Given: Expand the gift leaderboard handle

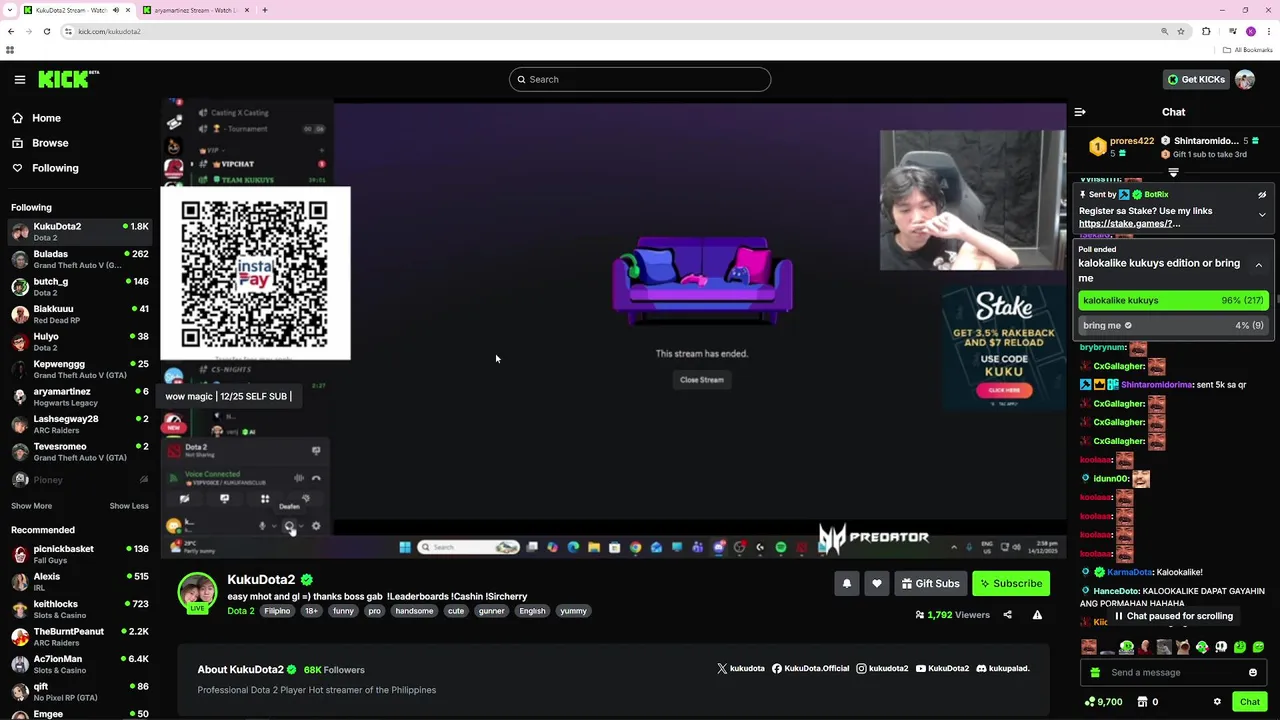Looking at the screenshot, I should coord(1174,172).
